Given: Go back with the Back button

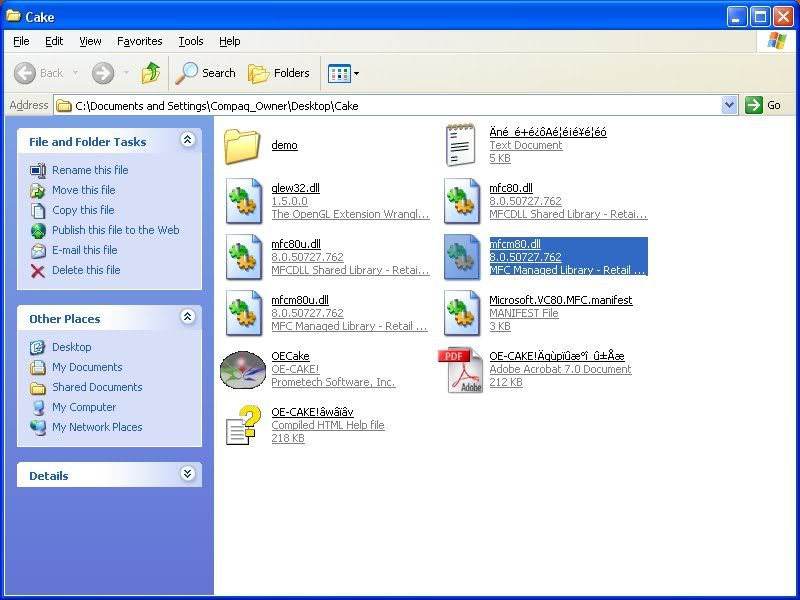Looking at the screenshot, I should tap(39, 73).
